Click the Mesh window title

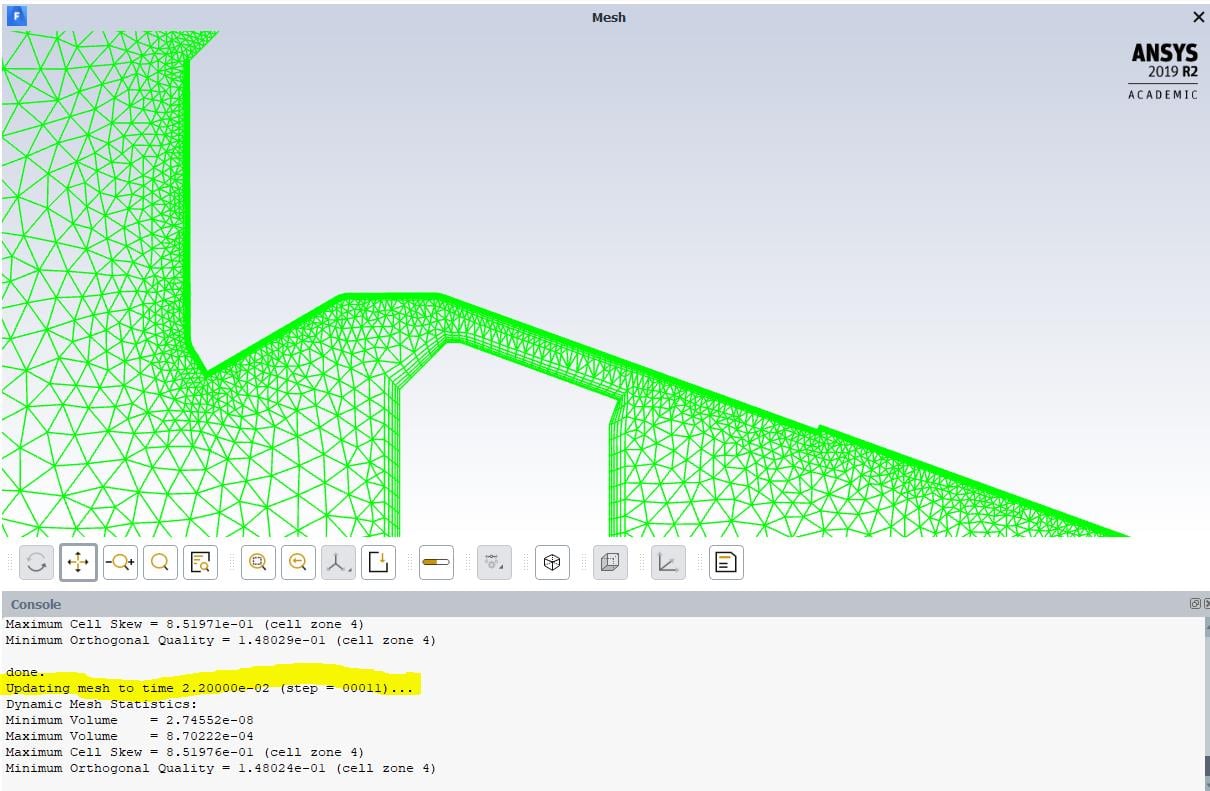608,17
